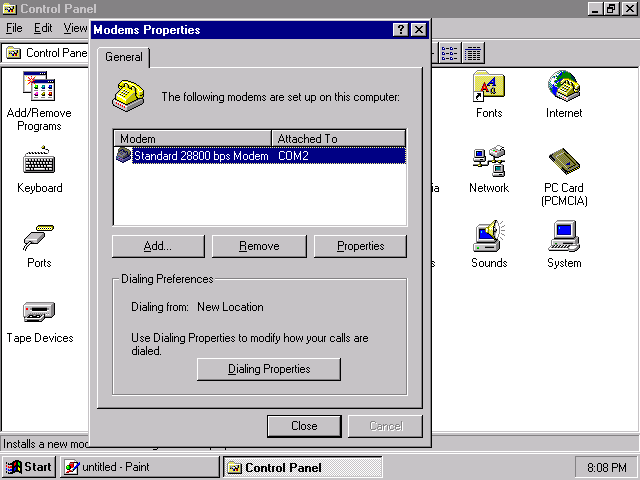Screen dimensions: 640x480
Task: Open modem Properties button
Action: coord(360,246)
